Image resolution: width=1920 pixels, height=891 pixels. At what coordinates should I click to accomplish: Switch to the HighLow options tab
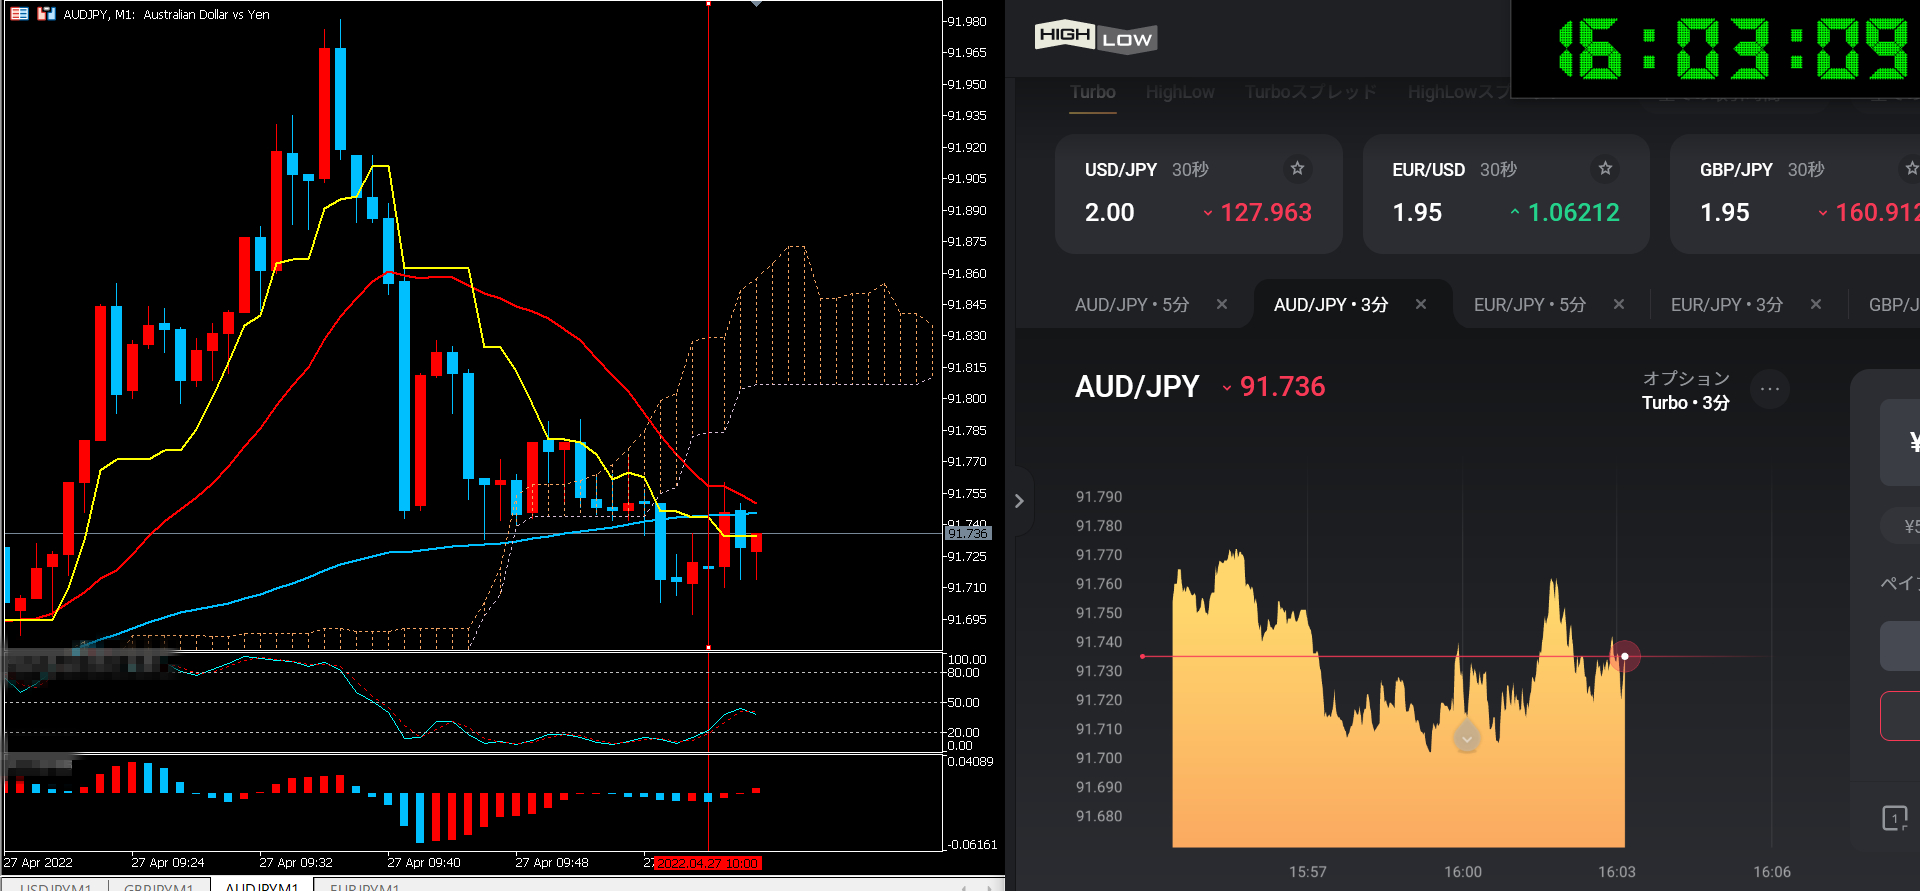point(1180,92)
